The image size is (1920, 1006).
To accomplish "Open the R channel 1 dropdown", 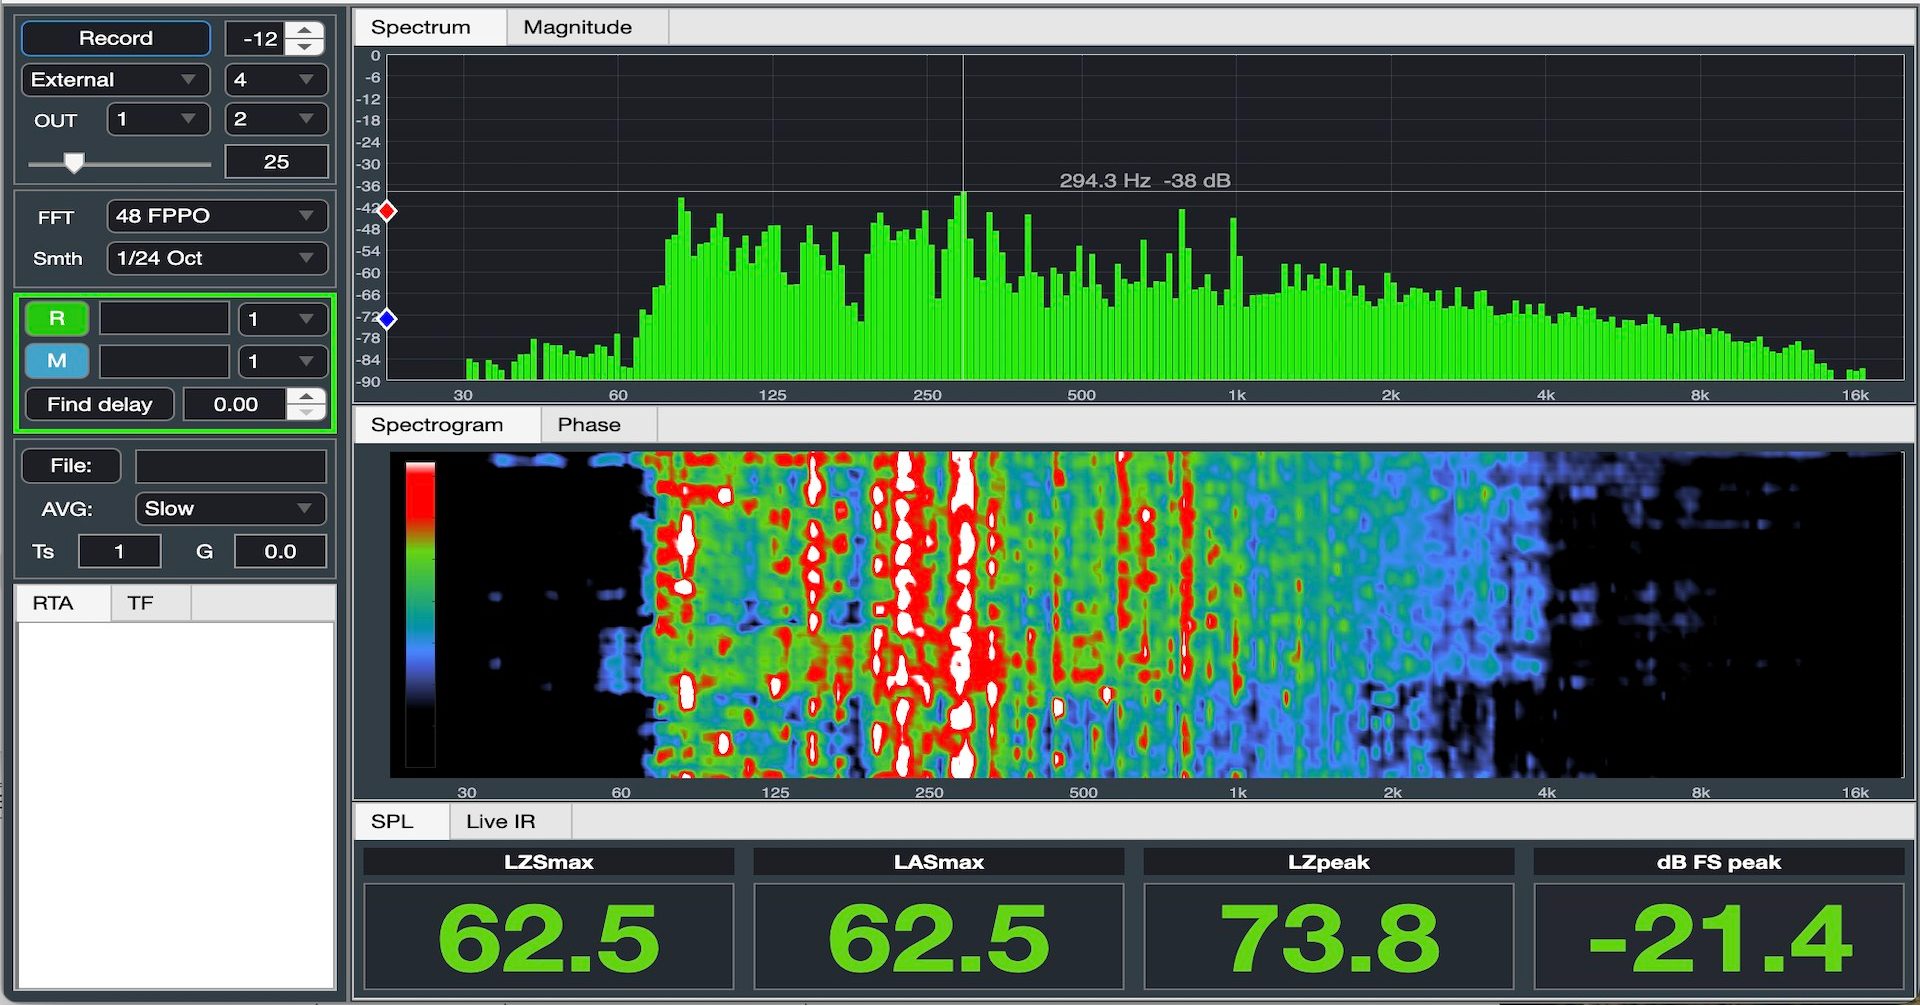I will point(283,319).
